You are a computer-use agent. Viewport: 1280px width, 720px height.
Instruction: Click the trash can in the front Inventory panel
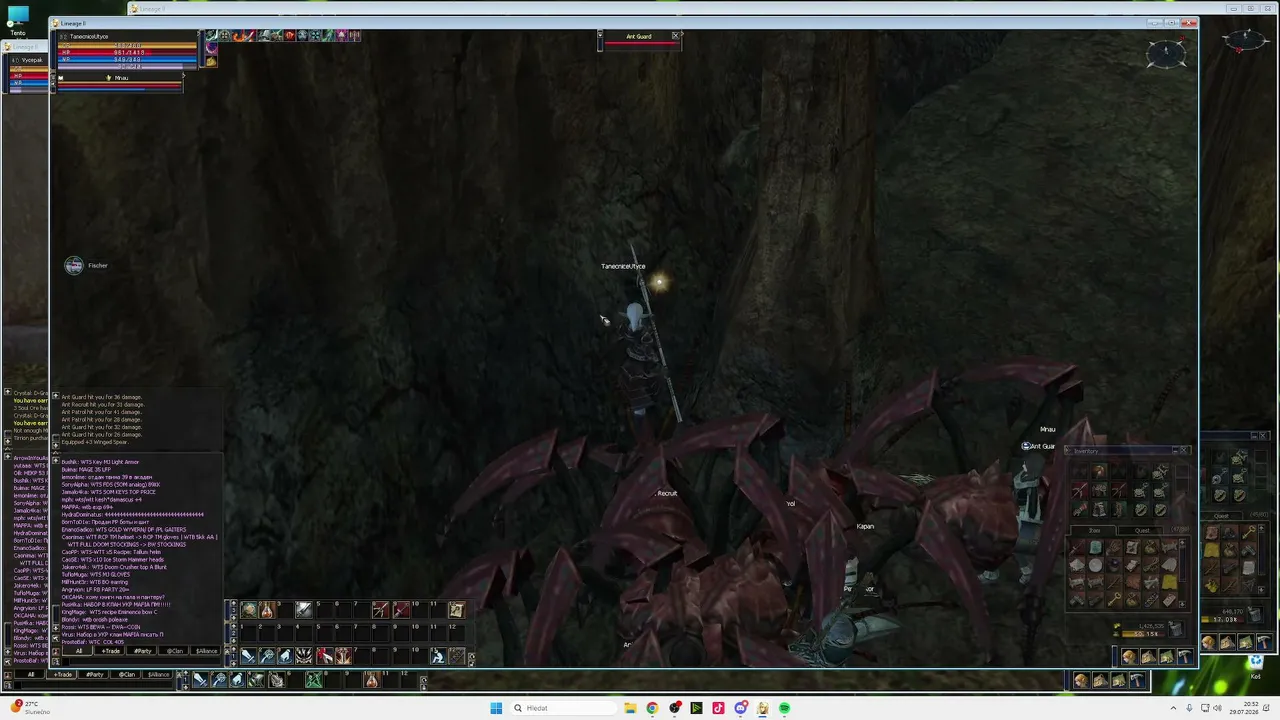tap(1176, 628)
